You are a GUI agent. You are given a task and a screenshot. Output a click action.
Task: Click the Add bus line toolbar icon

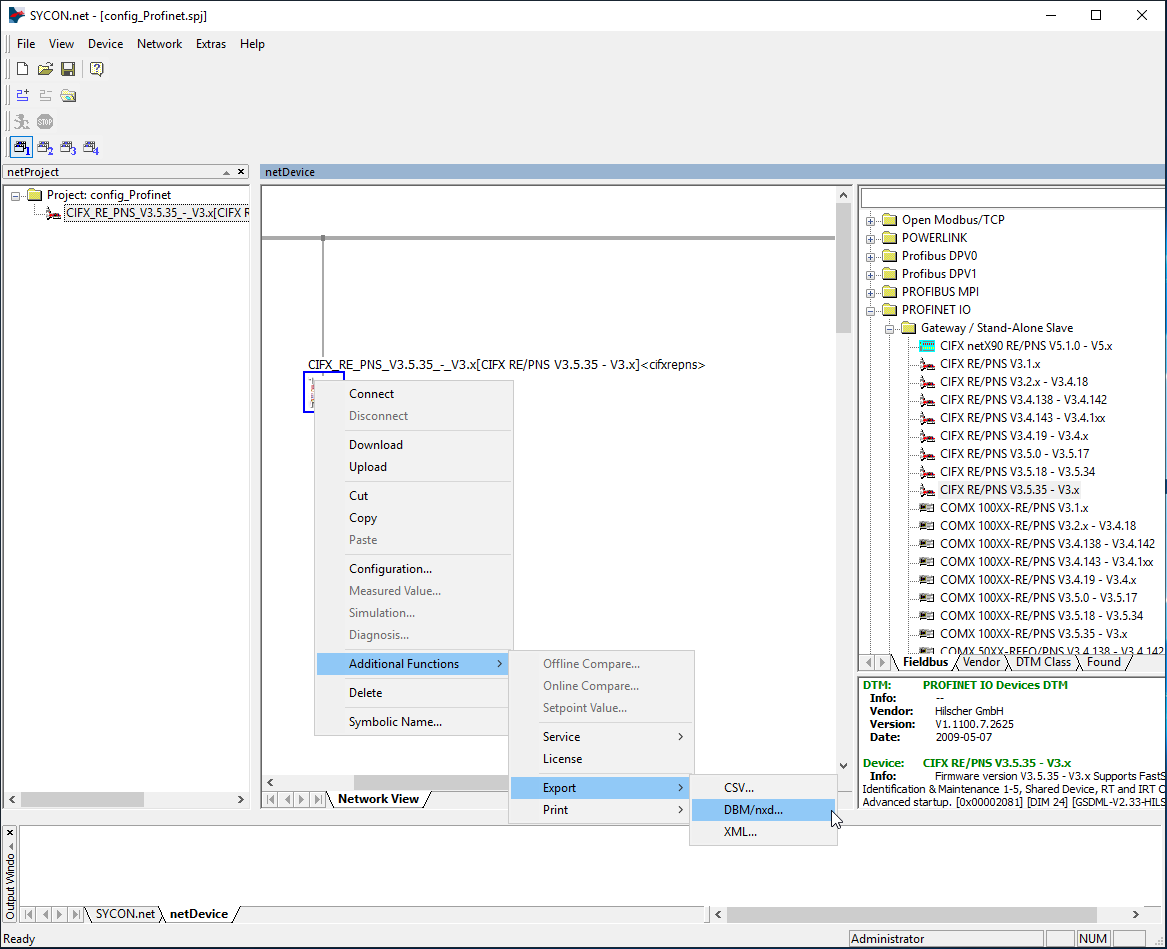coord(22,96)
